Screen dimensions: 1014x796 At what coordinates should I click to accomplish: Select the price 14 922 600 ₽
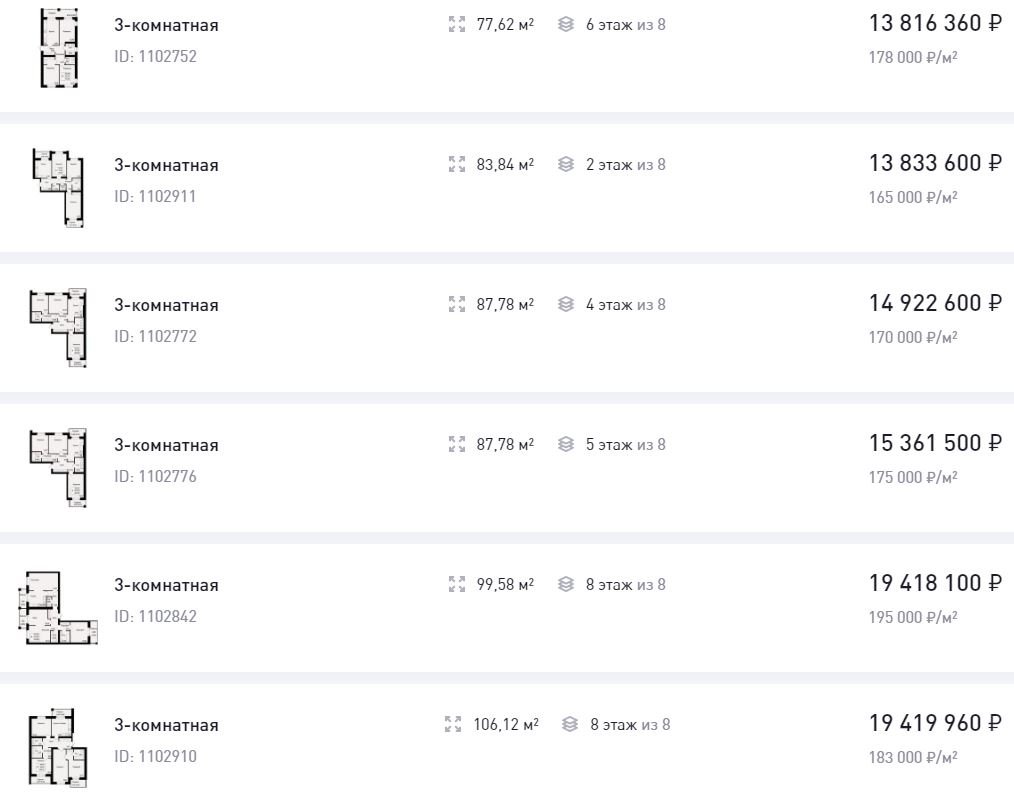coord(935,303)
